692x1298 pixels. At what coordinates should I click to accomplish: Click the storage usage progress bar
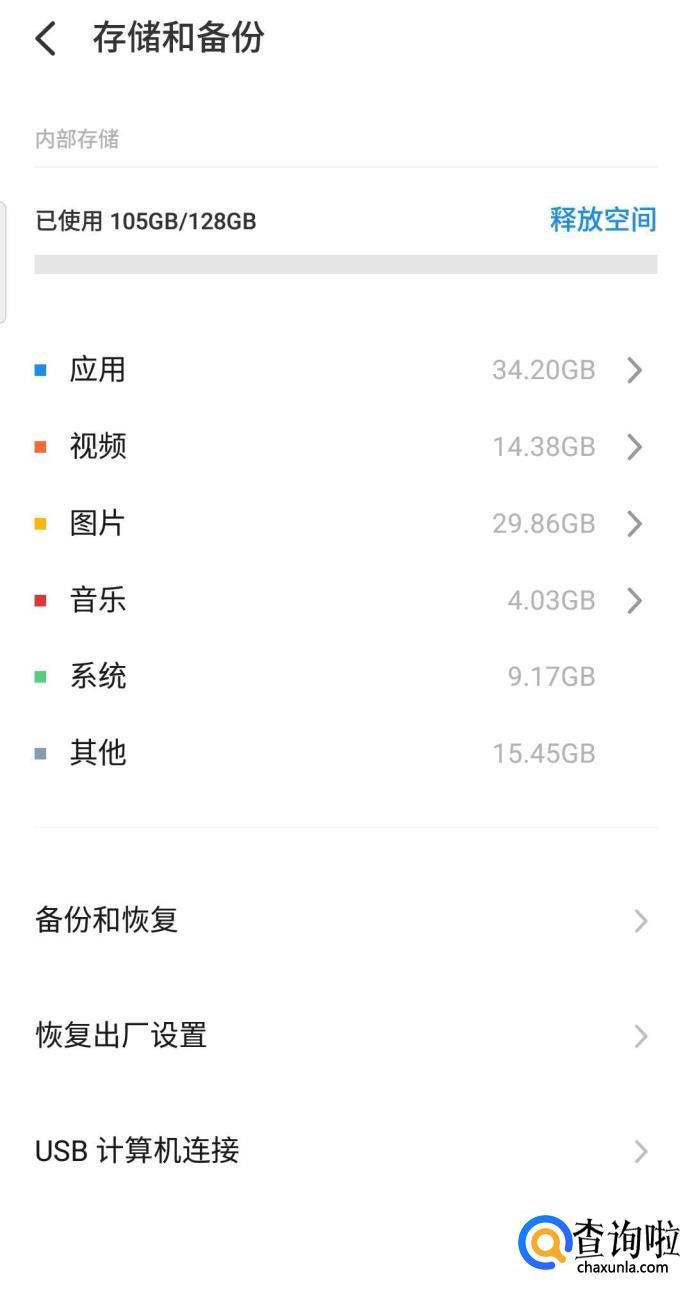click(x=345, y=264)
